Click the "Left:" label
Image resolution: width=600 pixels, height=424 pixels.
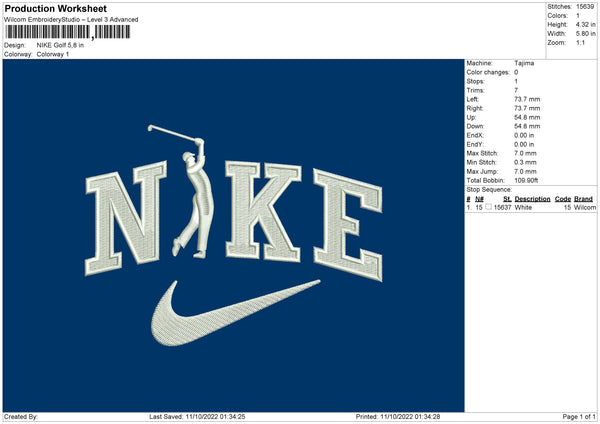click(x=472, y=99)
